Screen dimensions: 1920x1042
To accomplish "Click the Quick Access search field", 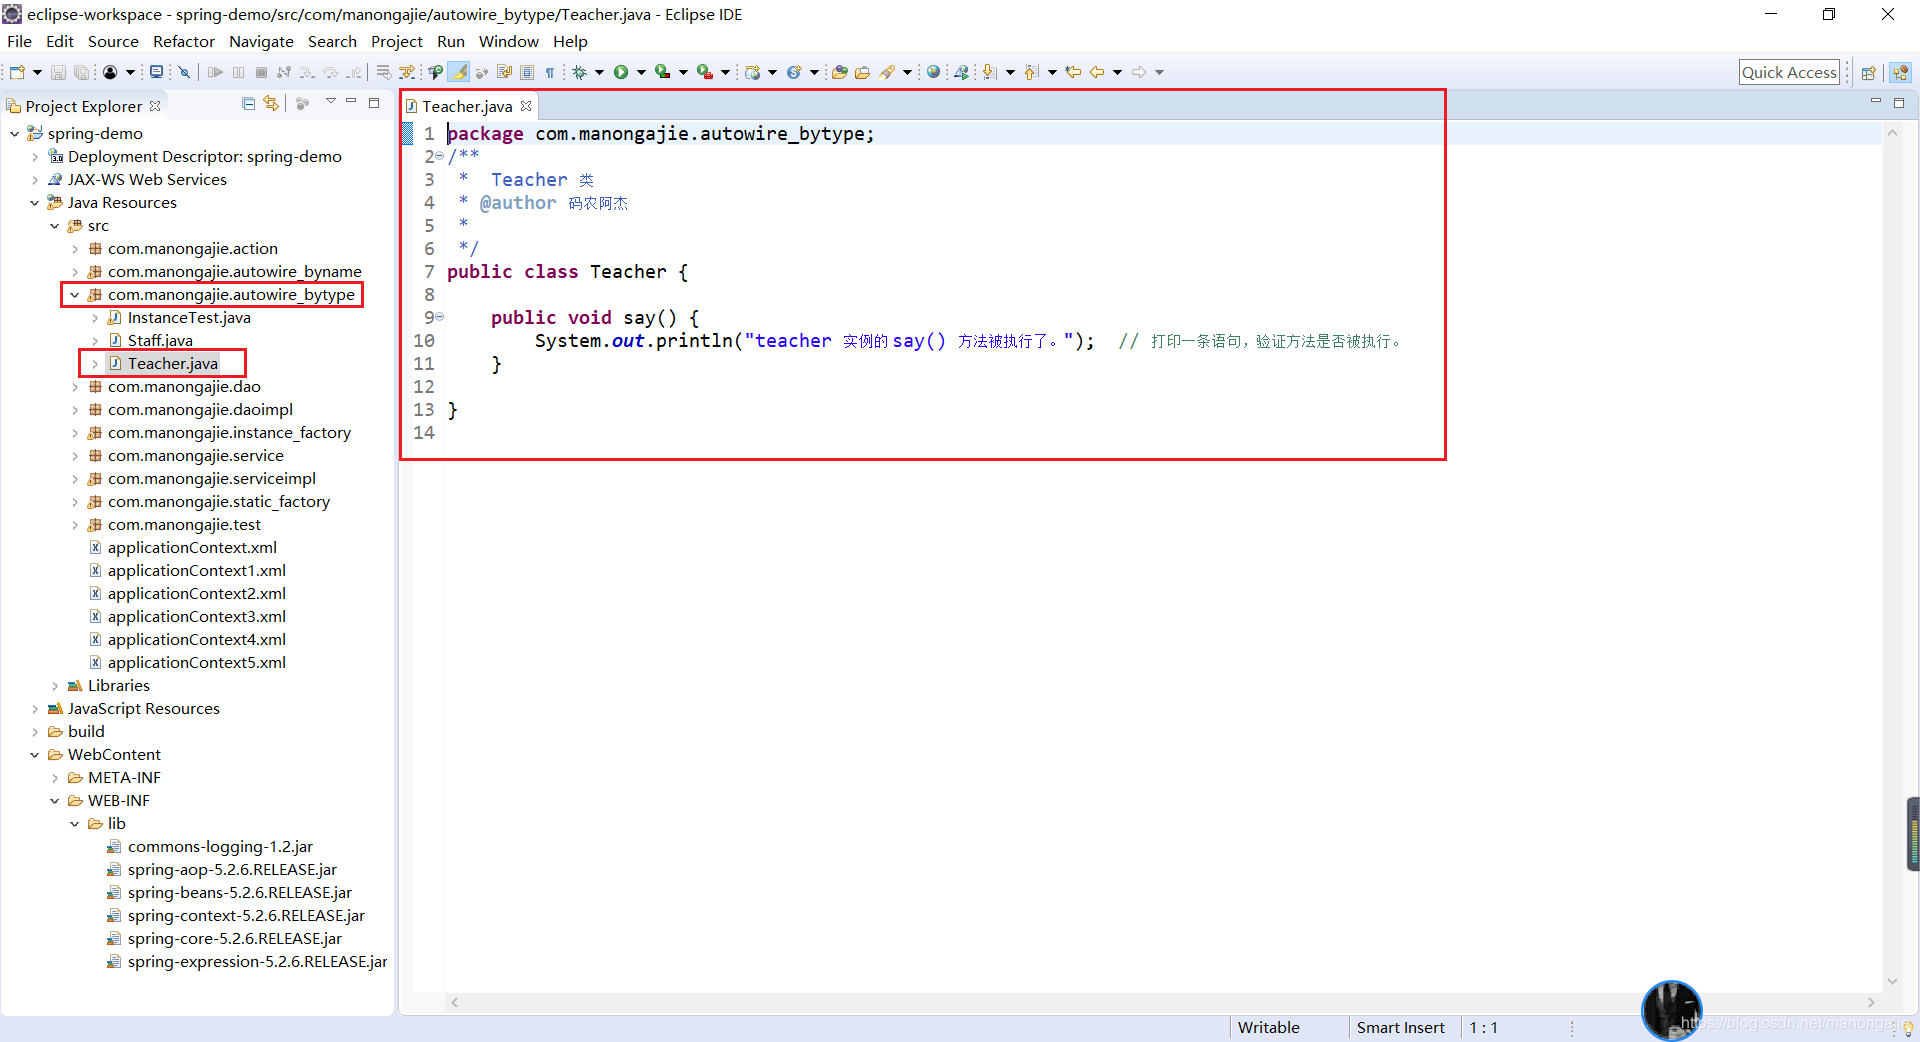I will pos(1789,72).
